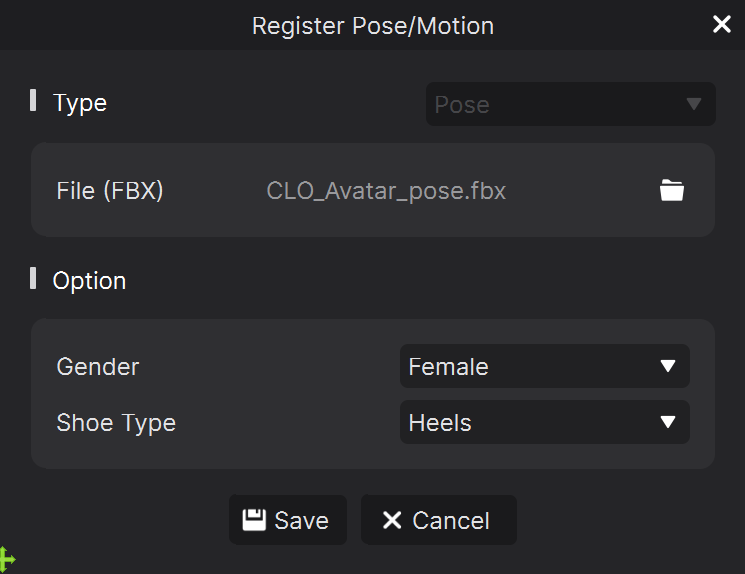The height and width of the screenshot is (574, 745).
Task: Open the Gender dropdown showing Female
Action: tap(544, 366)
